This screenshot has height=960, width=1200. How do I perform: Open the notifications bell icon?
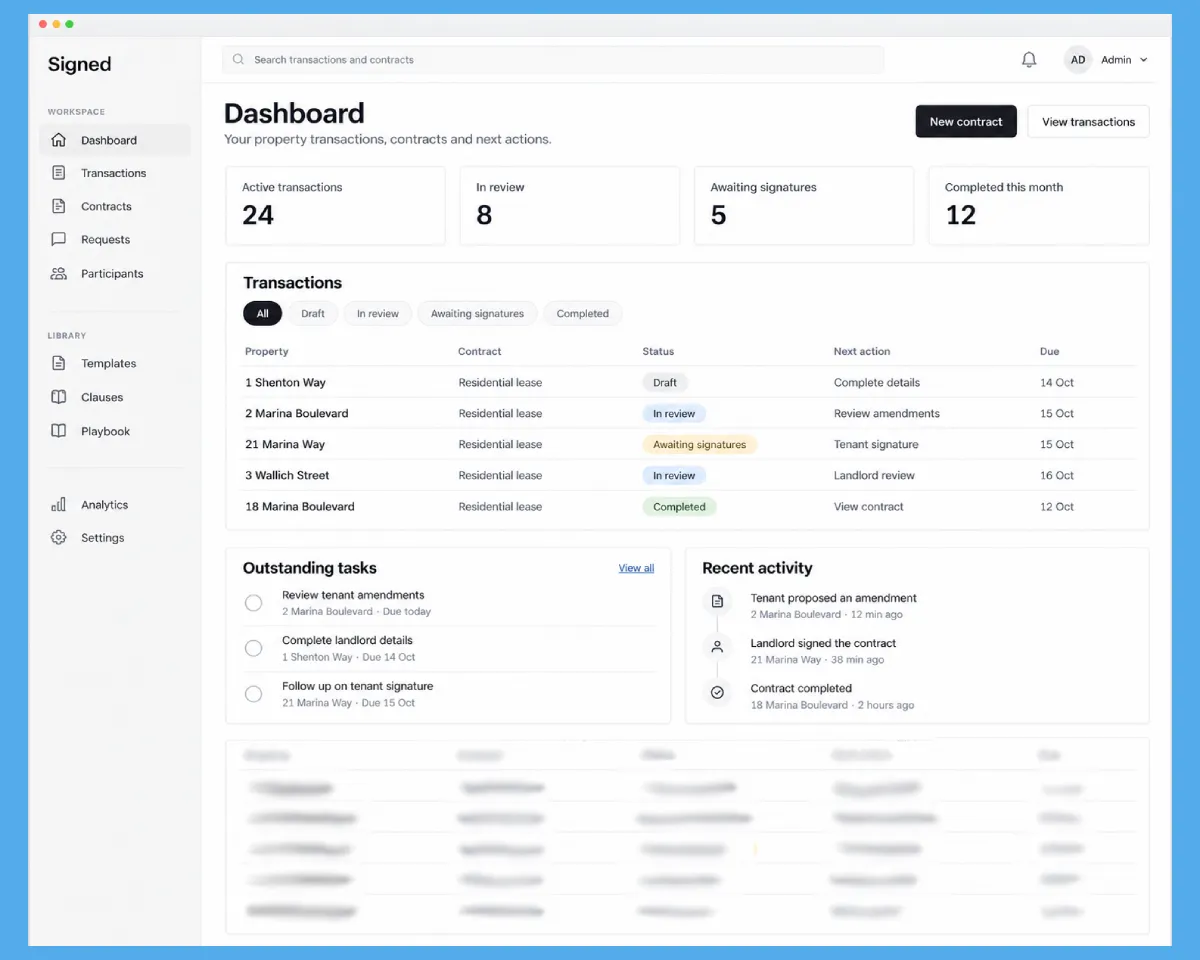click(1029, 60)
